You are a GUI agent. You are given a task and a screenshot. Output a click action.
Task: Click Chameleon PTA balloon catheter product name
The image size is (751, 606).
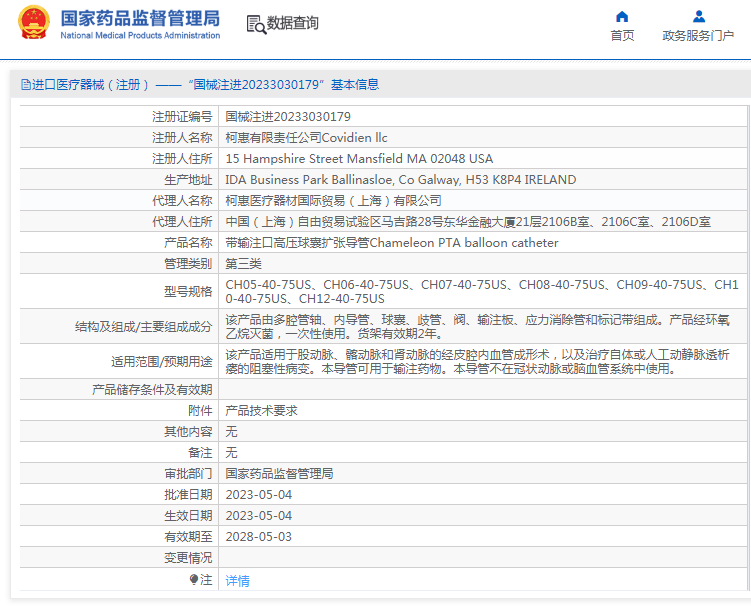[x=392, y=243]
